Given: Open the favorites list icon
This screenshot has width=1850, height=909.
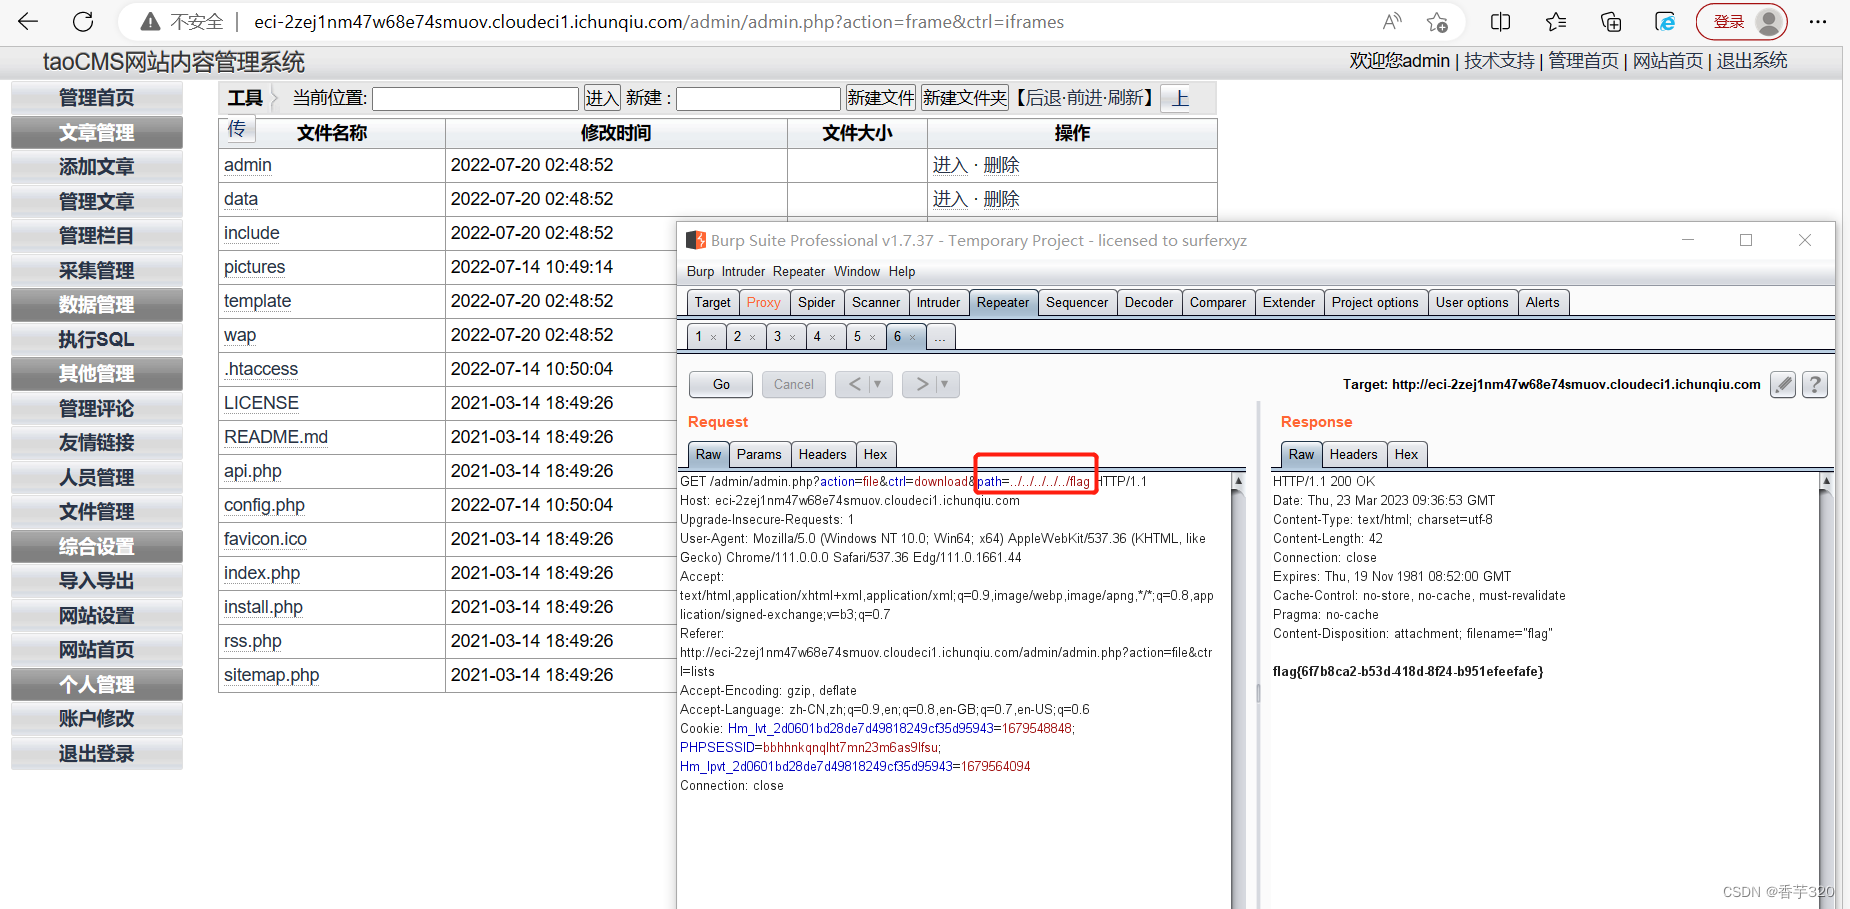Looking at the screenshot, I should click(x=1555, y=21).
